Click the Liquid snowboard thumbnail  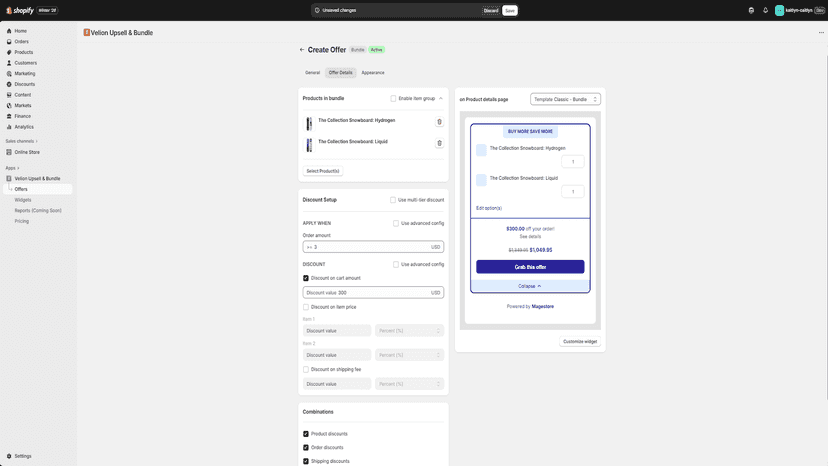pyautogui.click(x=309, y=145)
